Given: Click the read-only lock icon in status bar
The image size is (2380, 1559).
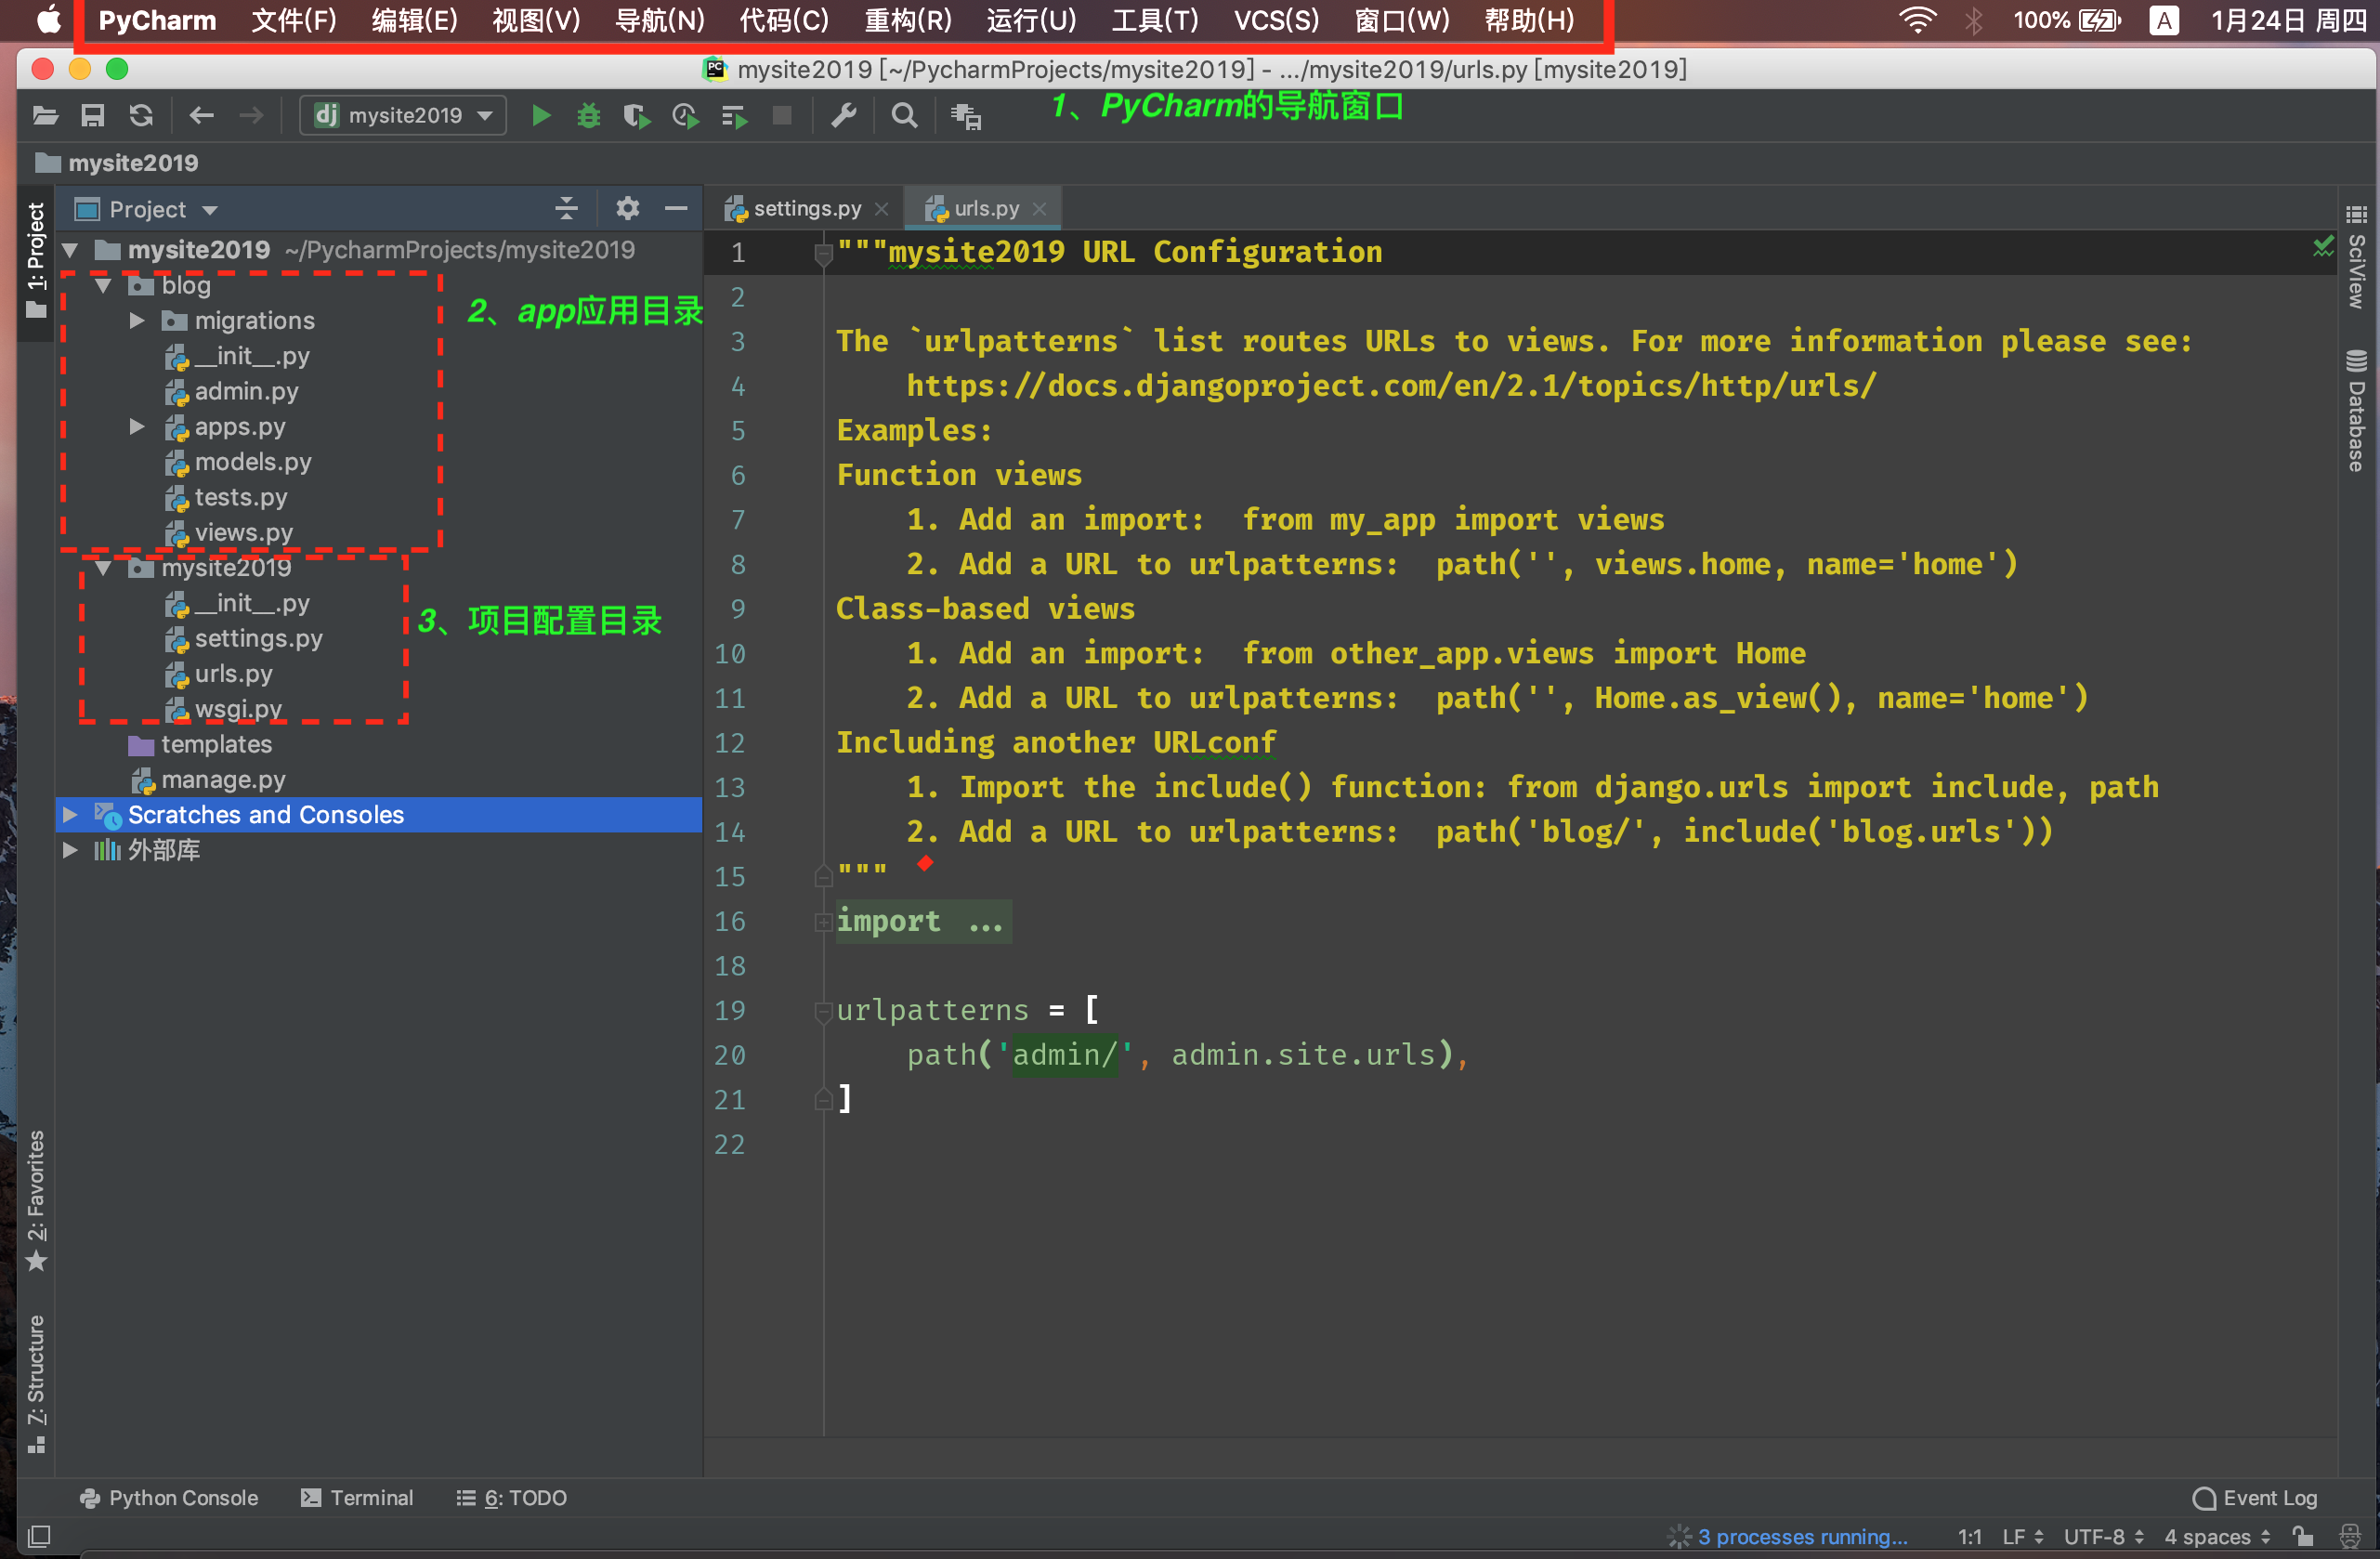Looking at the screenshot, I should pyautogui.click(x=2304, y=1536).
